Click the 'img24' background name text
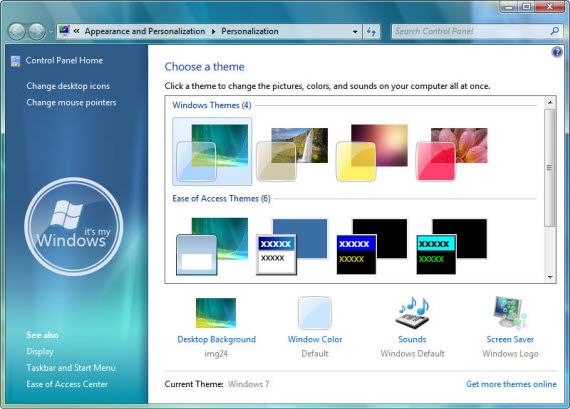Screen dimensions: 570x409 click(216, 354)
